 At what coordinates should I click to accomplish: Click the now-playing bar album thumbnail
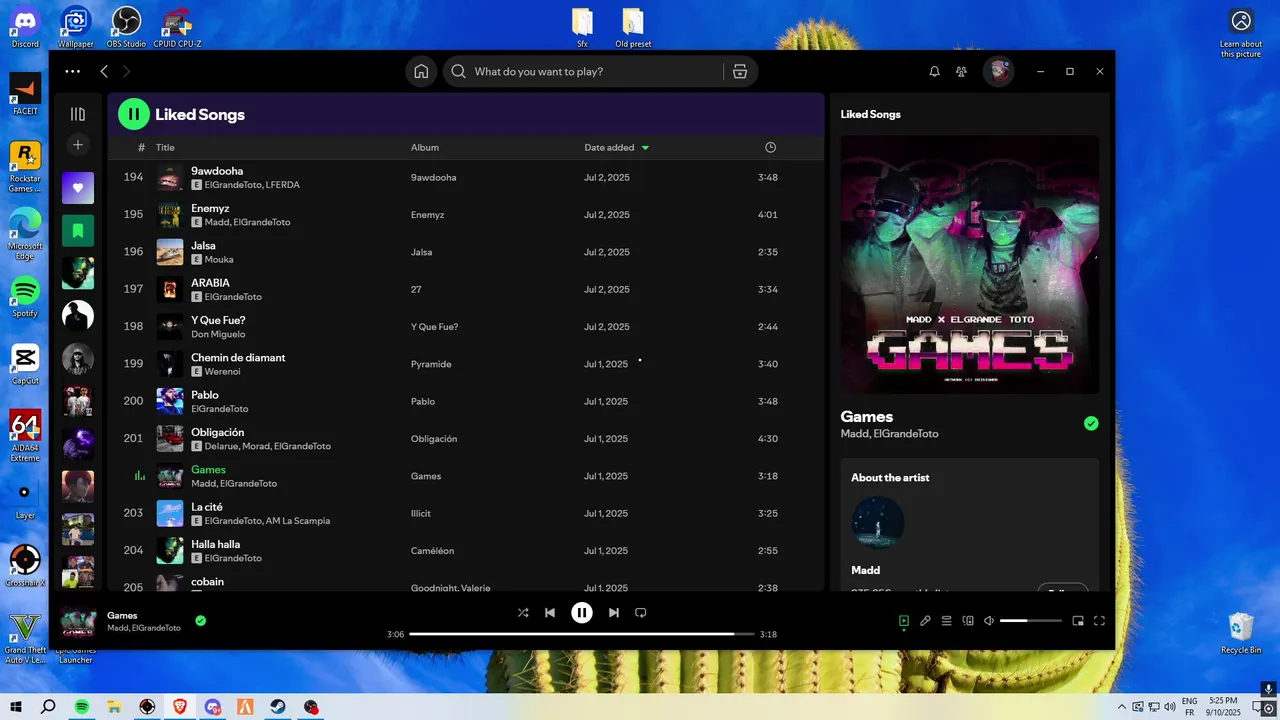[79, 621]
